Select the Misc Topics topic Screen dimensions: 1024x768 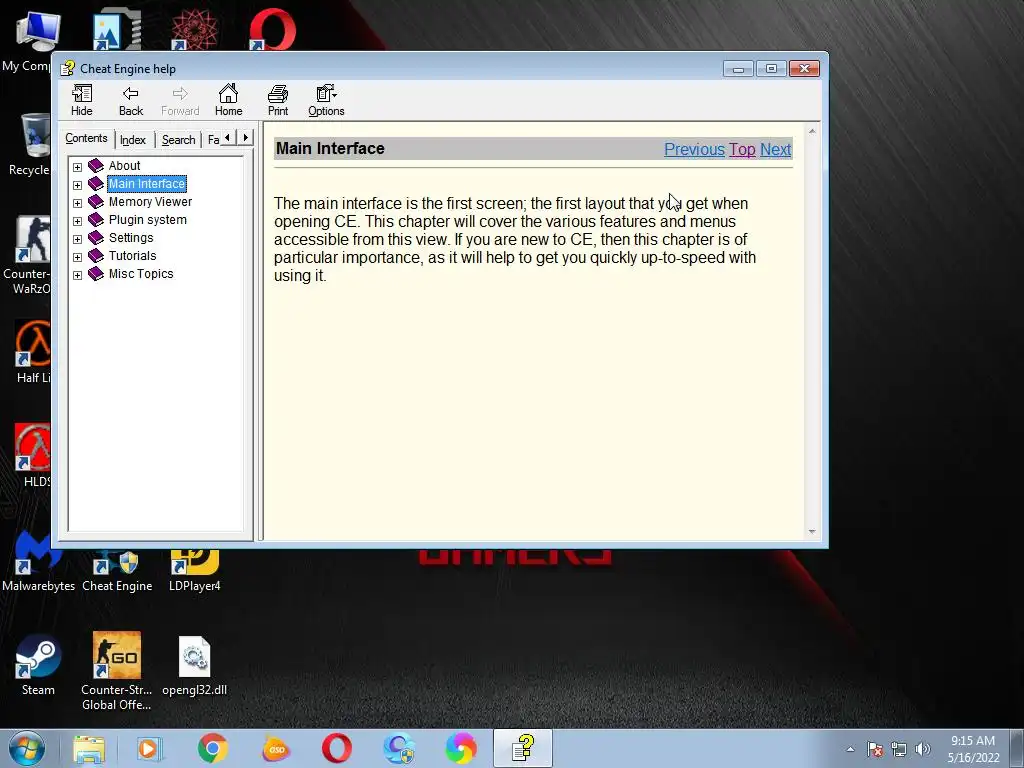coord(140,274)
